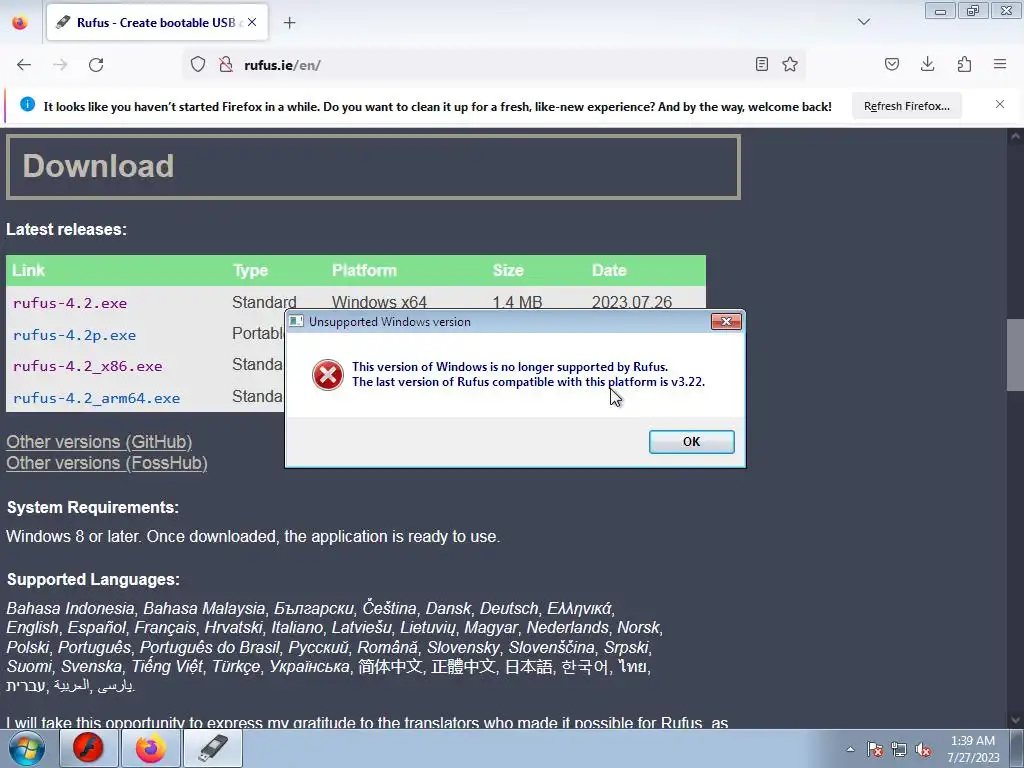Open the Flash taskbar icon
The width and height of the screenshot is (1024, 768).
pos(88,748)
